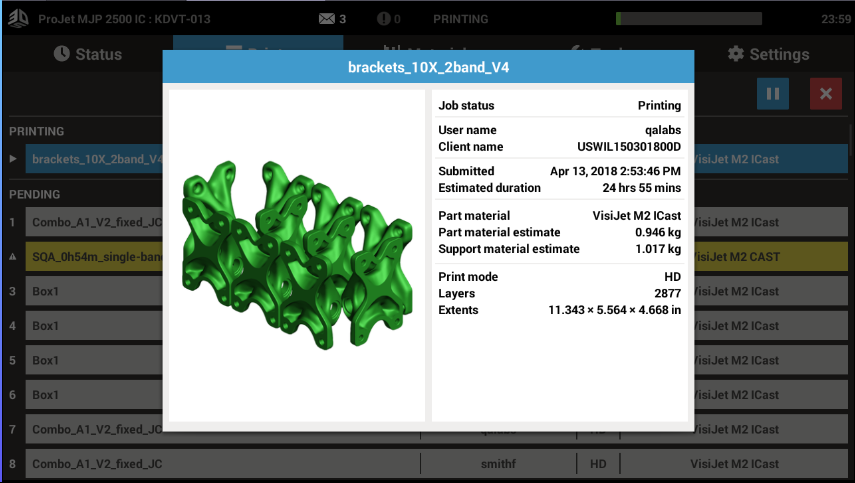The height and width of the screenshot is (483, 855).
Task: Open the alerts exclamation icon
Action: pos(384,18)
